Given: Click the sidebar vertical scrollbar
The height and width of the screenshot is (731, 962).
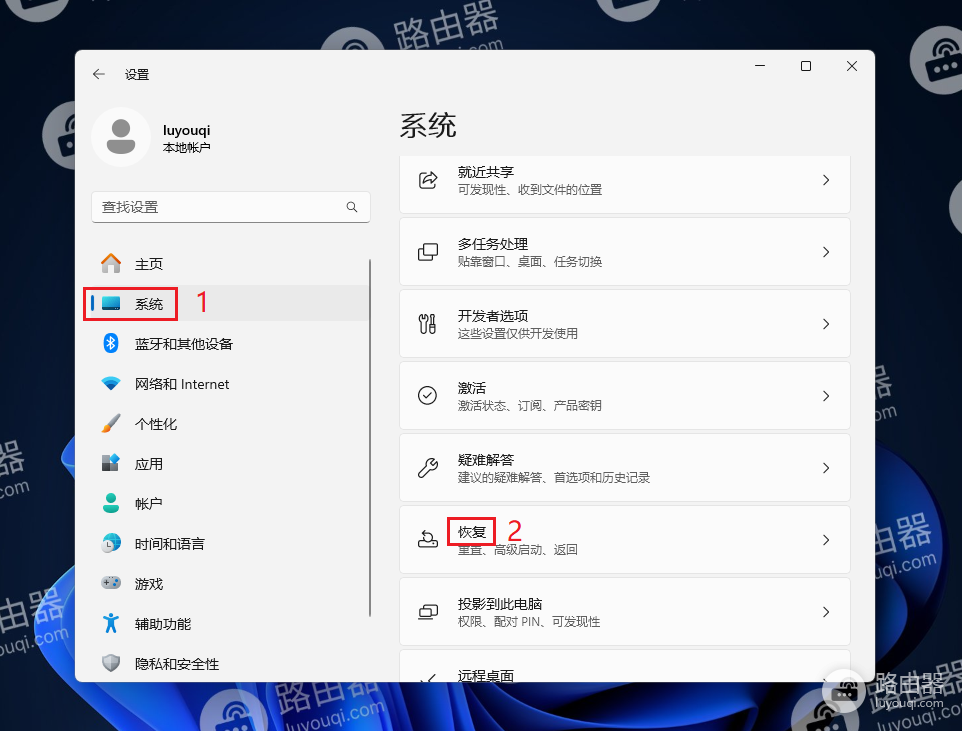Looking at the screenshot, I should (x=370, y=438).
